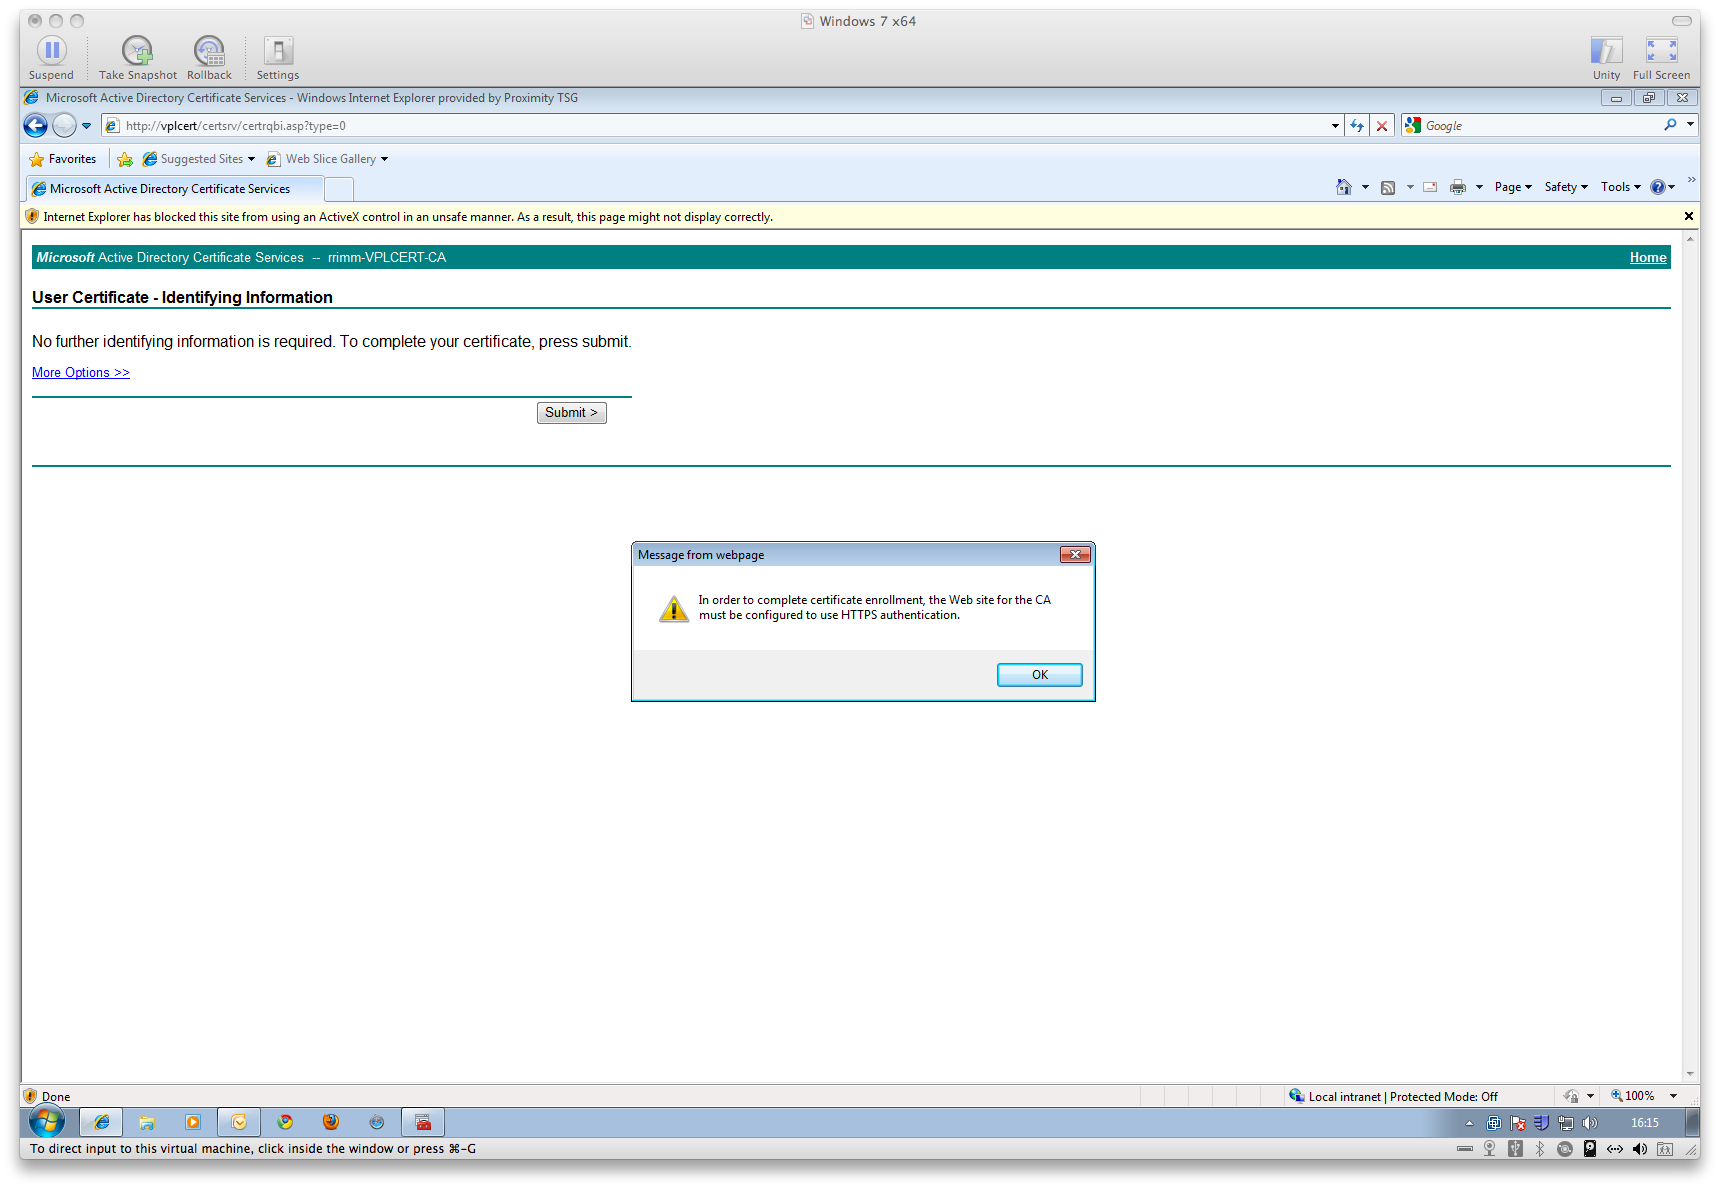The width and height of the screenshot is (1720, 1189).
Task: Open the Page menu
Action: [x=1513, y=187]
